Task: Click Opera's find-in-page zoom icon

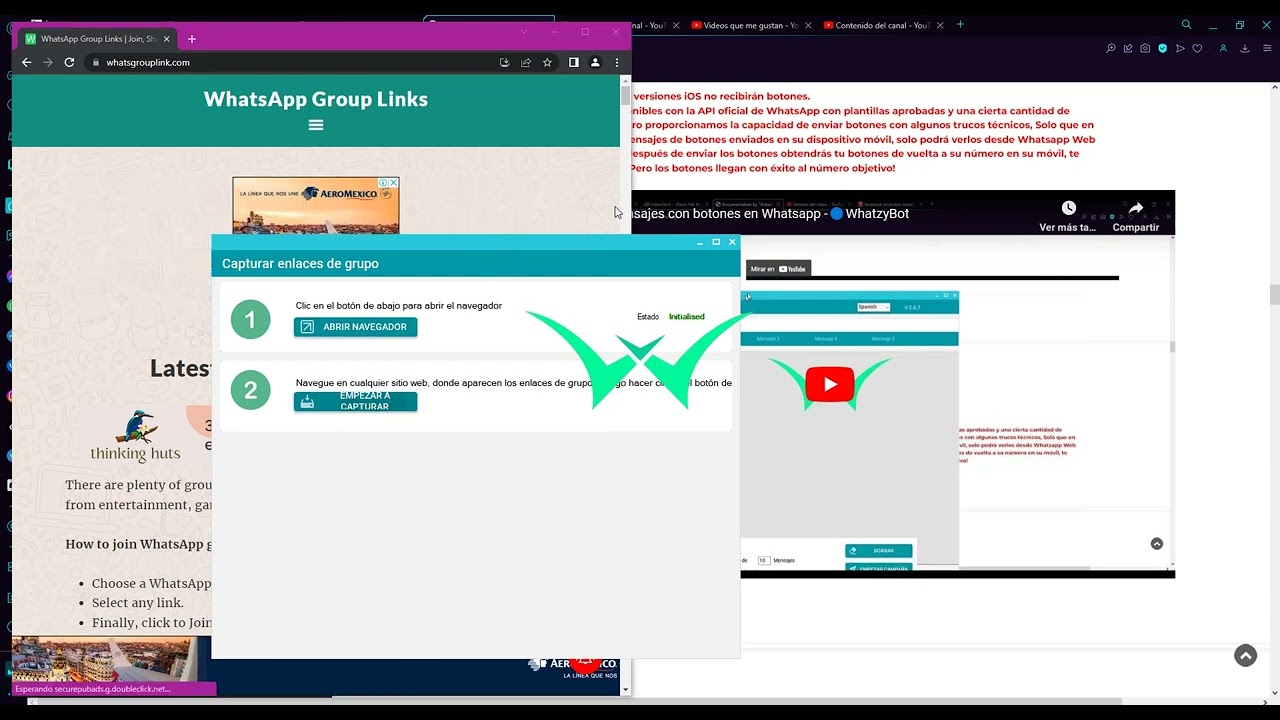Action: [x=1111, y=48]
